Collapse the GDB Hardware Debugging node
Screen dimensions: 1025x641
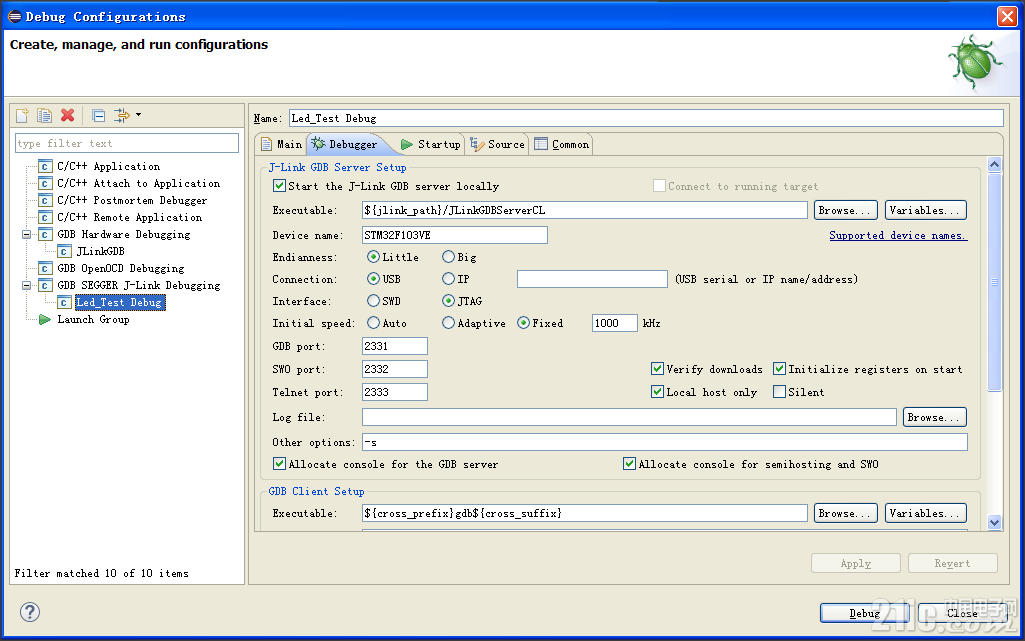pyautogui.click(x=26, y=235)
